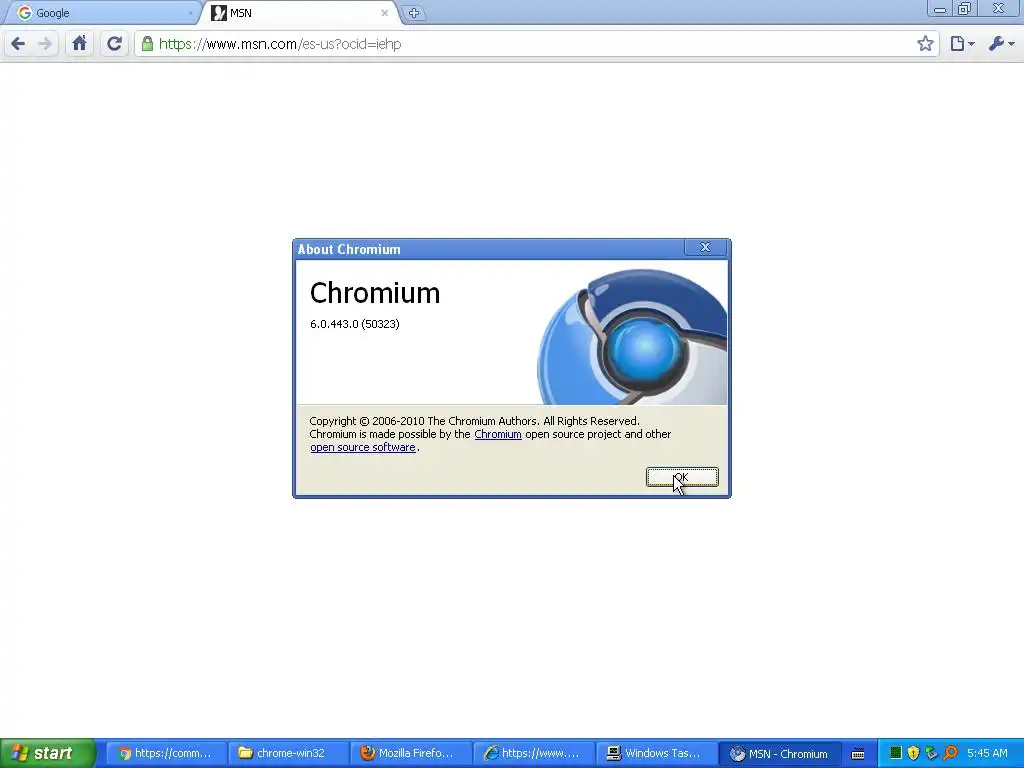Viewport: 1024px width, 768px height.
Task: Click the forward navigation arrow
Action: [45, 44]
